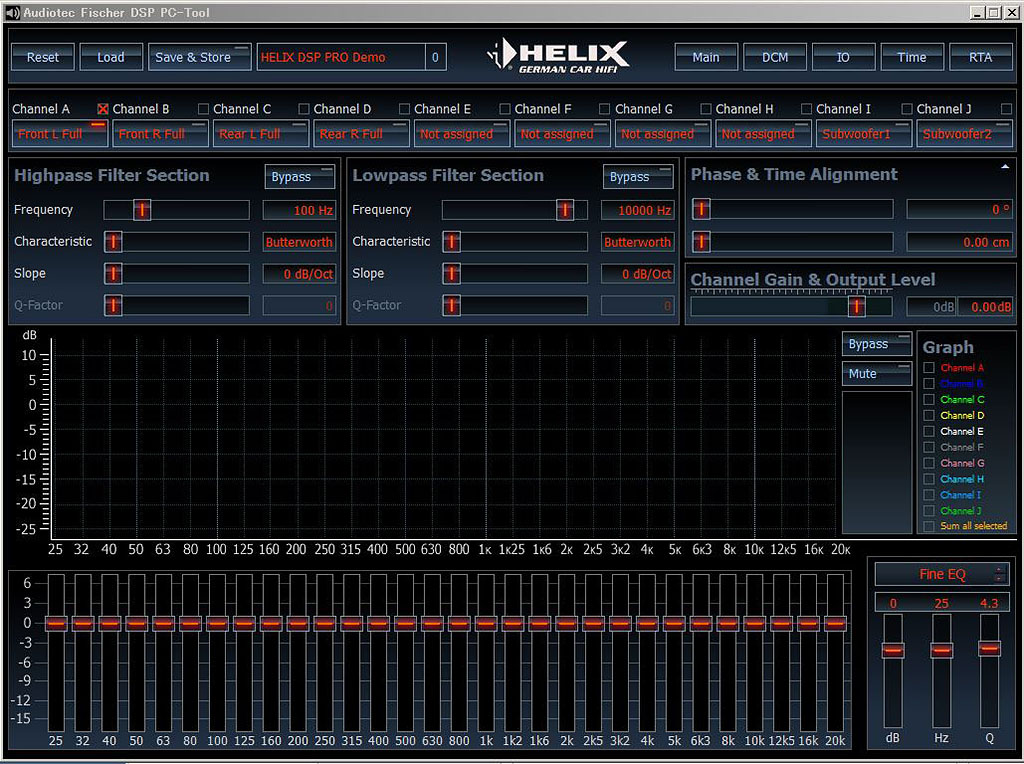Toggle the Bypass button beside the graph
This screenshot has width=1024, height=764.
point(876,344)
